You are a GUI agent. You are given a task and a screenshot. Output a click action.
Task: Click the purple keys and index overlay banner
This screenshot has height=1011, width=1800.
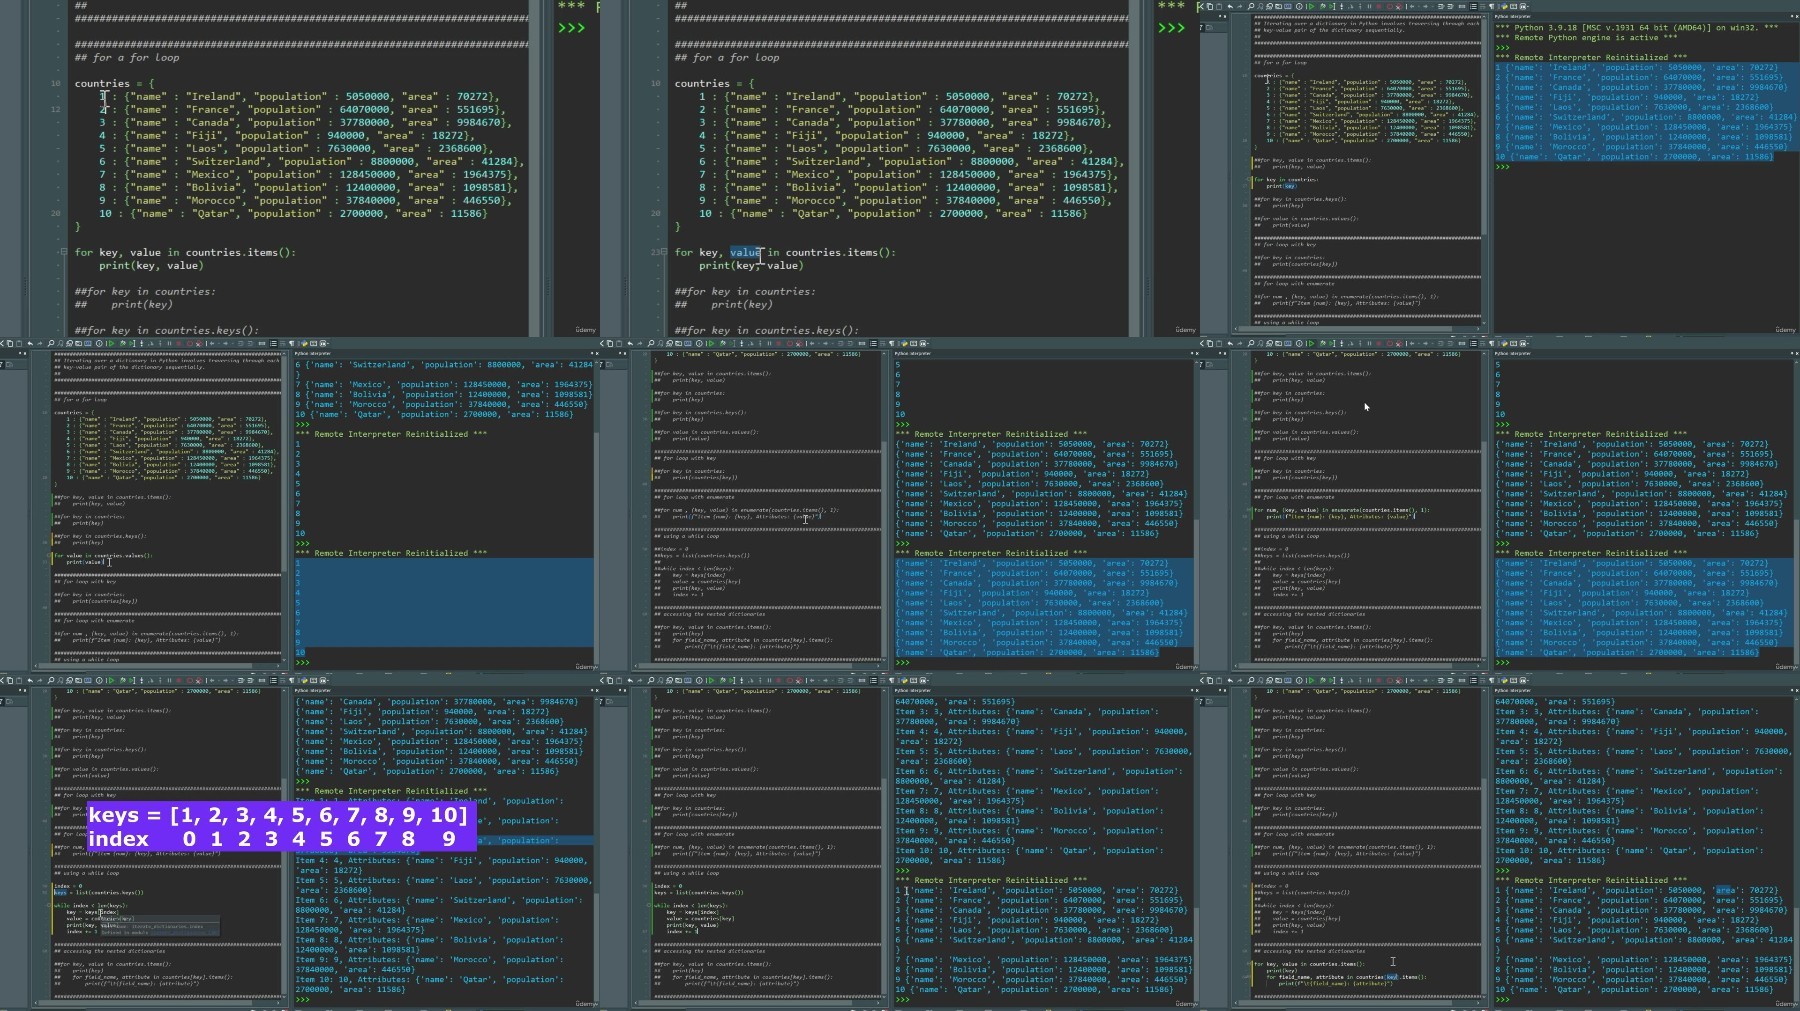281,827
